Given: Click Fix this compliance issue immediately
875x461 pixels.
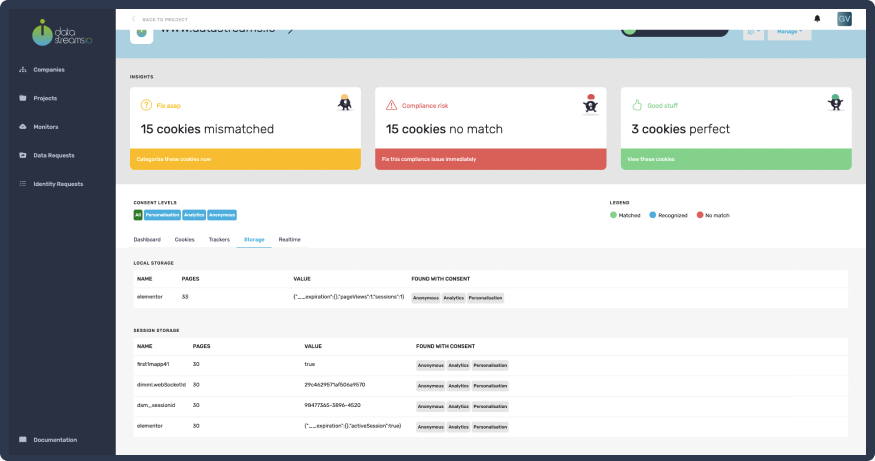Looking at the screenshot, I should [429, 159].
